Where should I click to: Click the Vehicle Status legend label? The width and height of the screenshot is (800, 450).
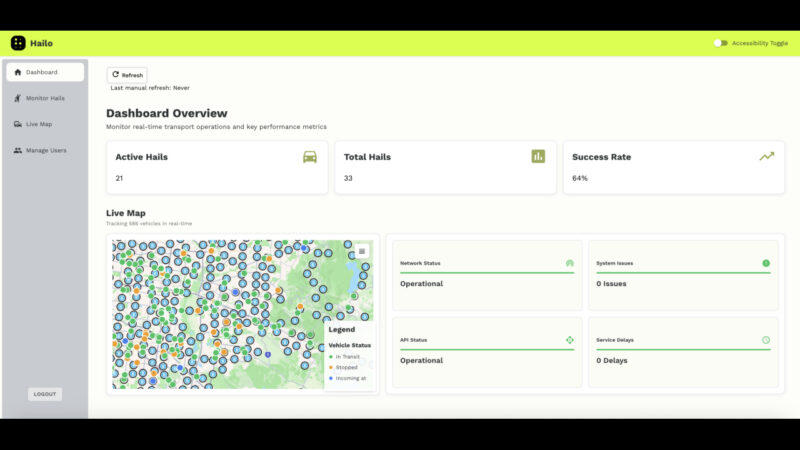pos(349,345)
